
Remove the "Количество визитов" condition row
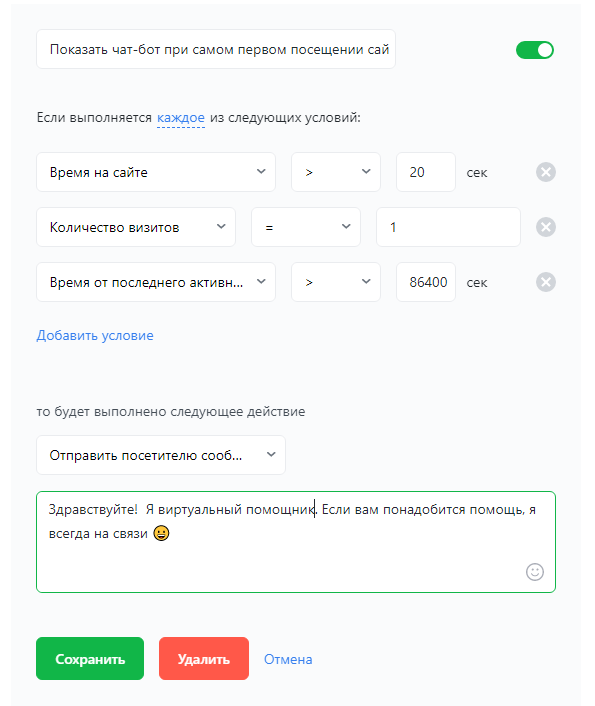(545, 227)
